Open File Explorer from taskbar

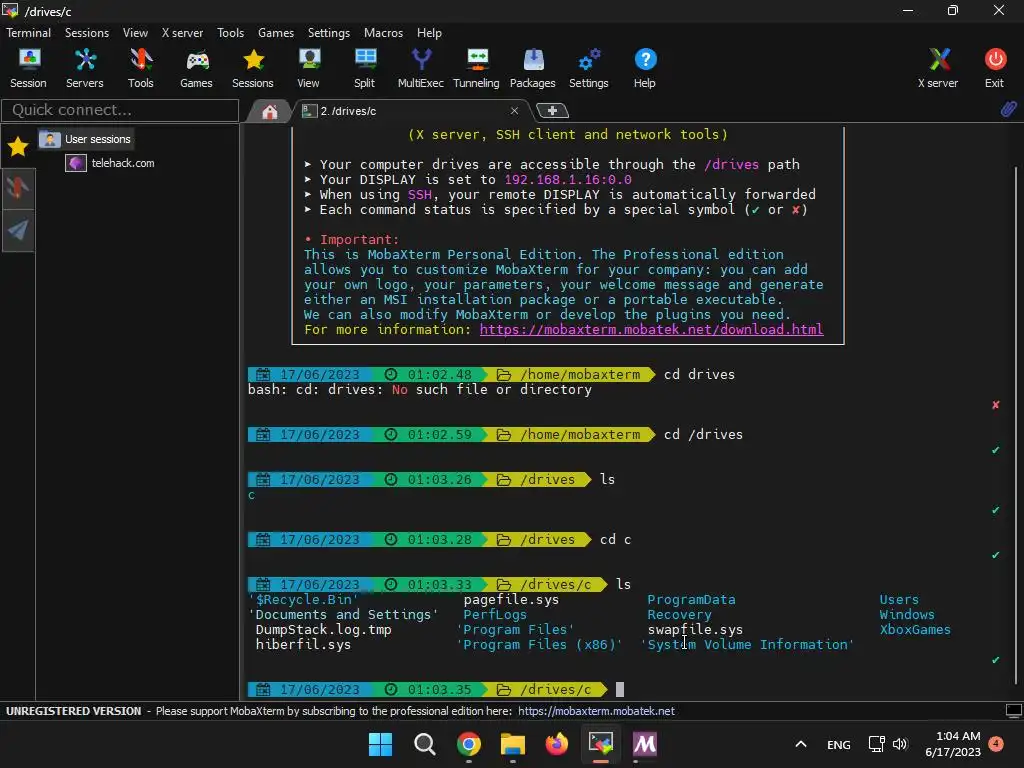coord(513,744)
